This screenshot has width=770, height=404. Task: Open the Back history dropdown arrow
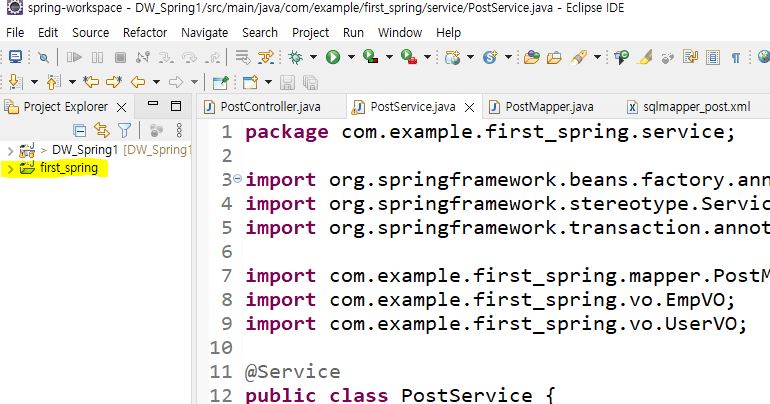pyautogui.click(x=156, y=82)
